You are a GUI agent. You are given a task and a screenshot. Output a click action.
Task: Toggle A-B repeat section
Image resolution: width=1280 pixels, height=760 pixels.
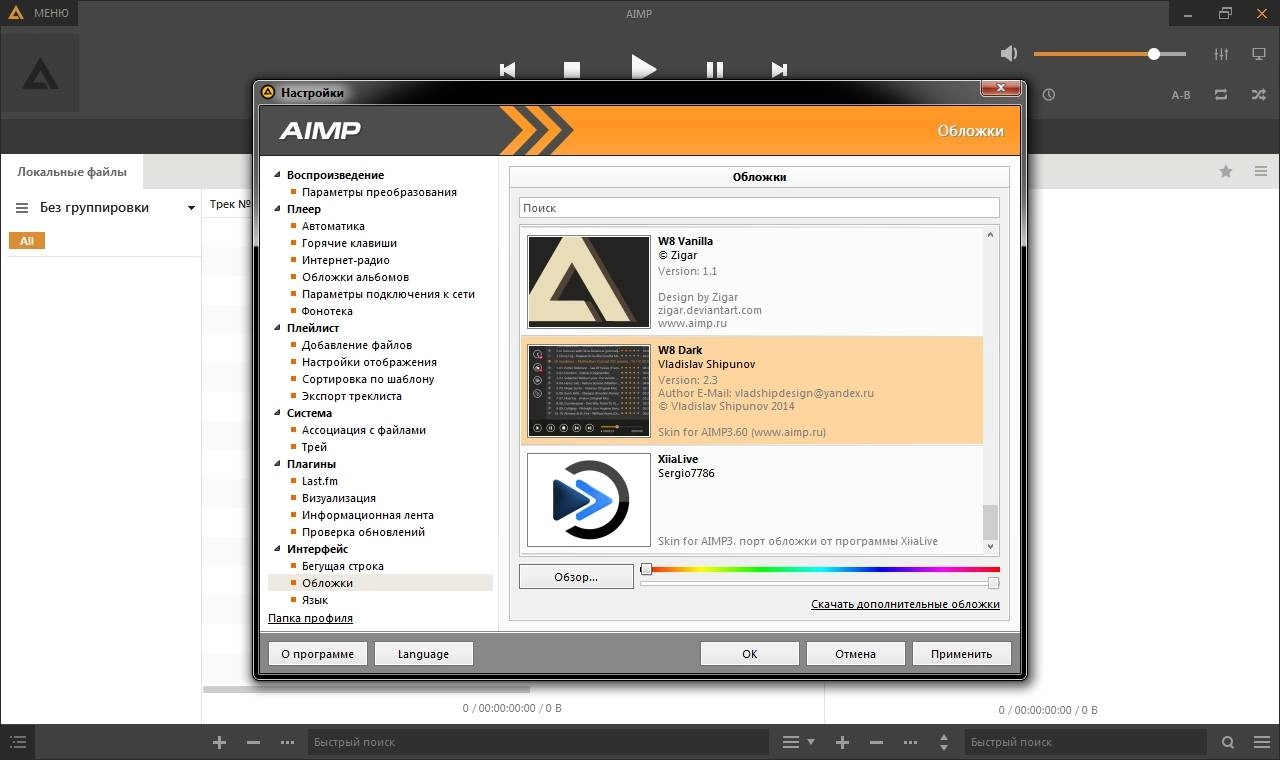[1181, 95]
